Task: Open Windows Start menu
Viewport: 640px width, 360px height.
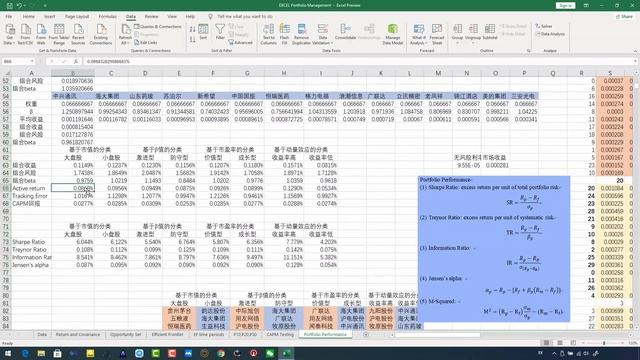Action: pyautogui.click(x=8, y=353)
